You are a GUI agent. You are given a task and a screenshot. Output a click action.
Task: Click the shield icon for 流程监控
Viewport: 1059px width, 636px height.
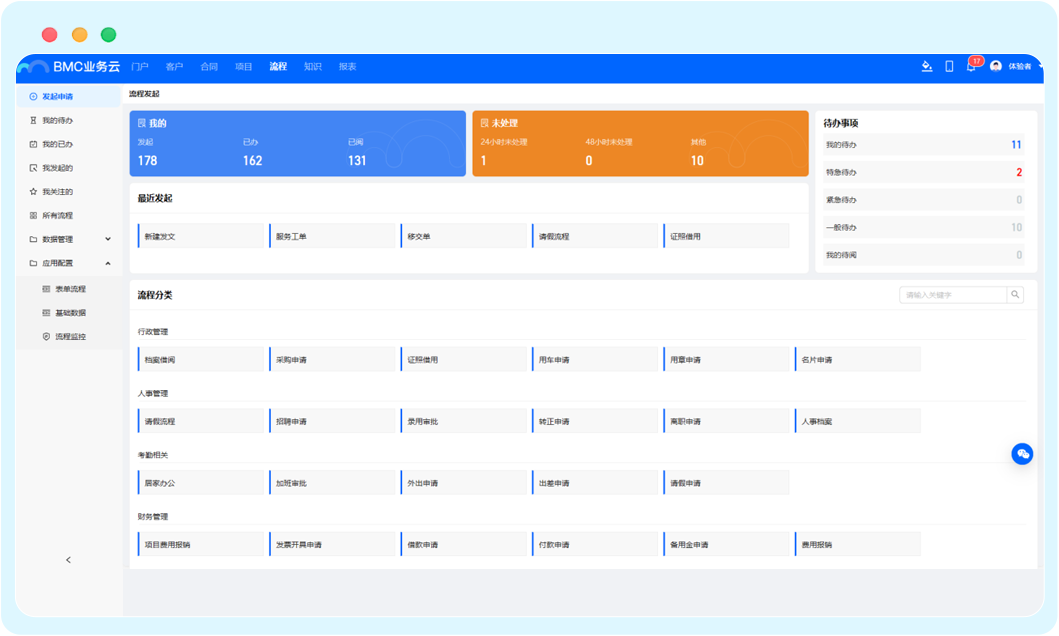46,337
